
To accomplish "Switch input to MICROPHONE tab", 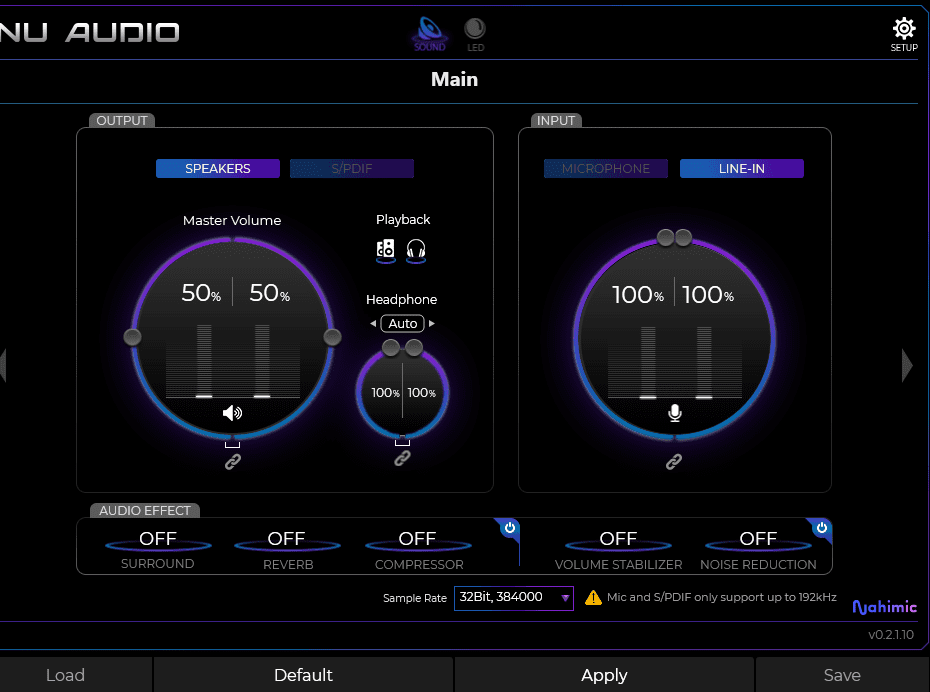I will point(606,168).
